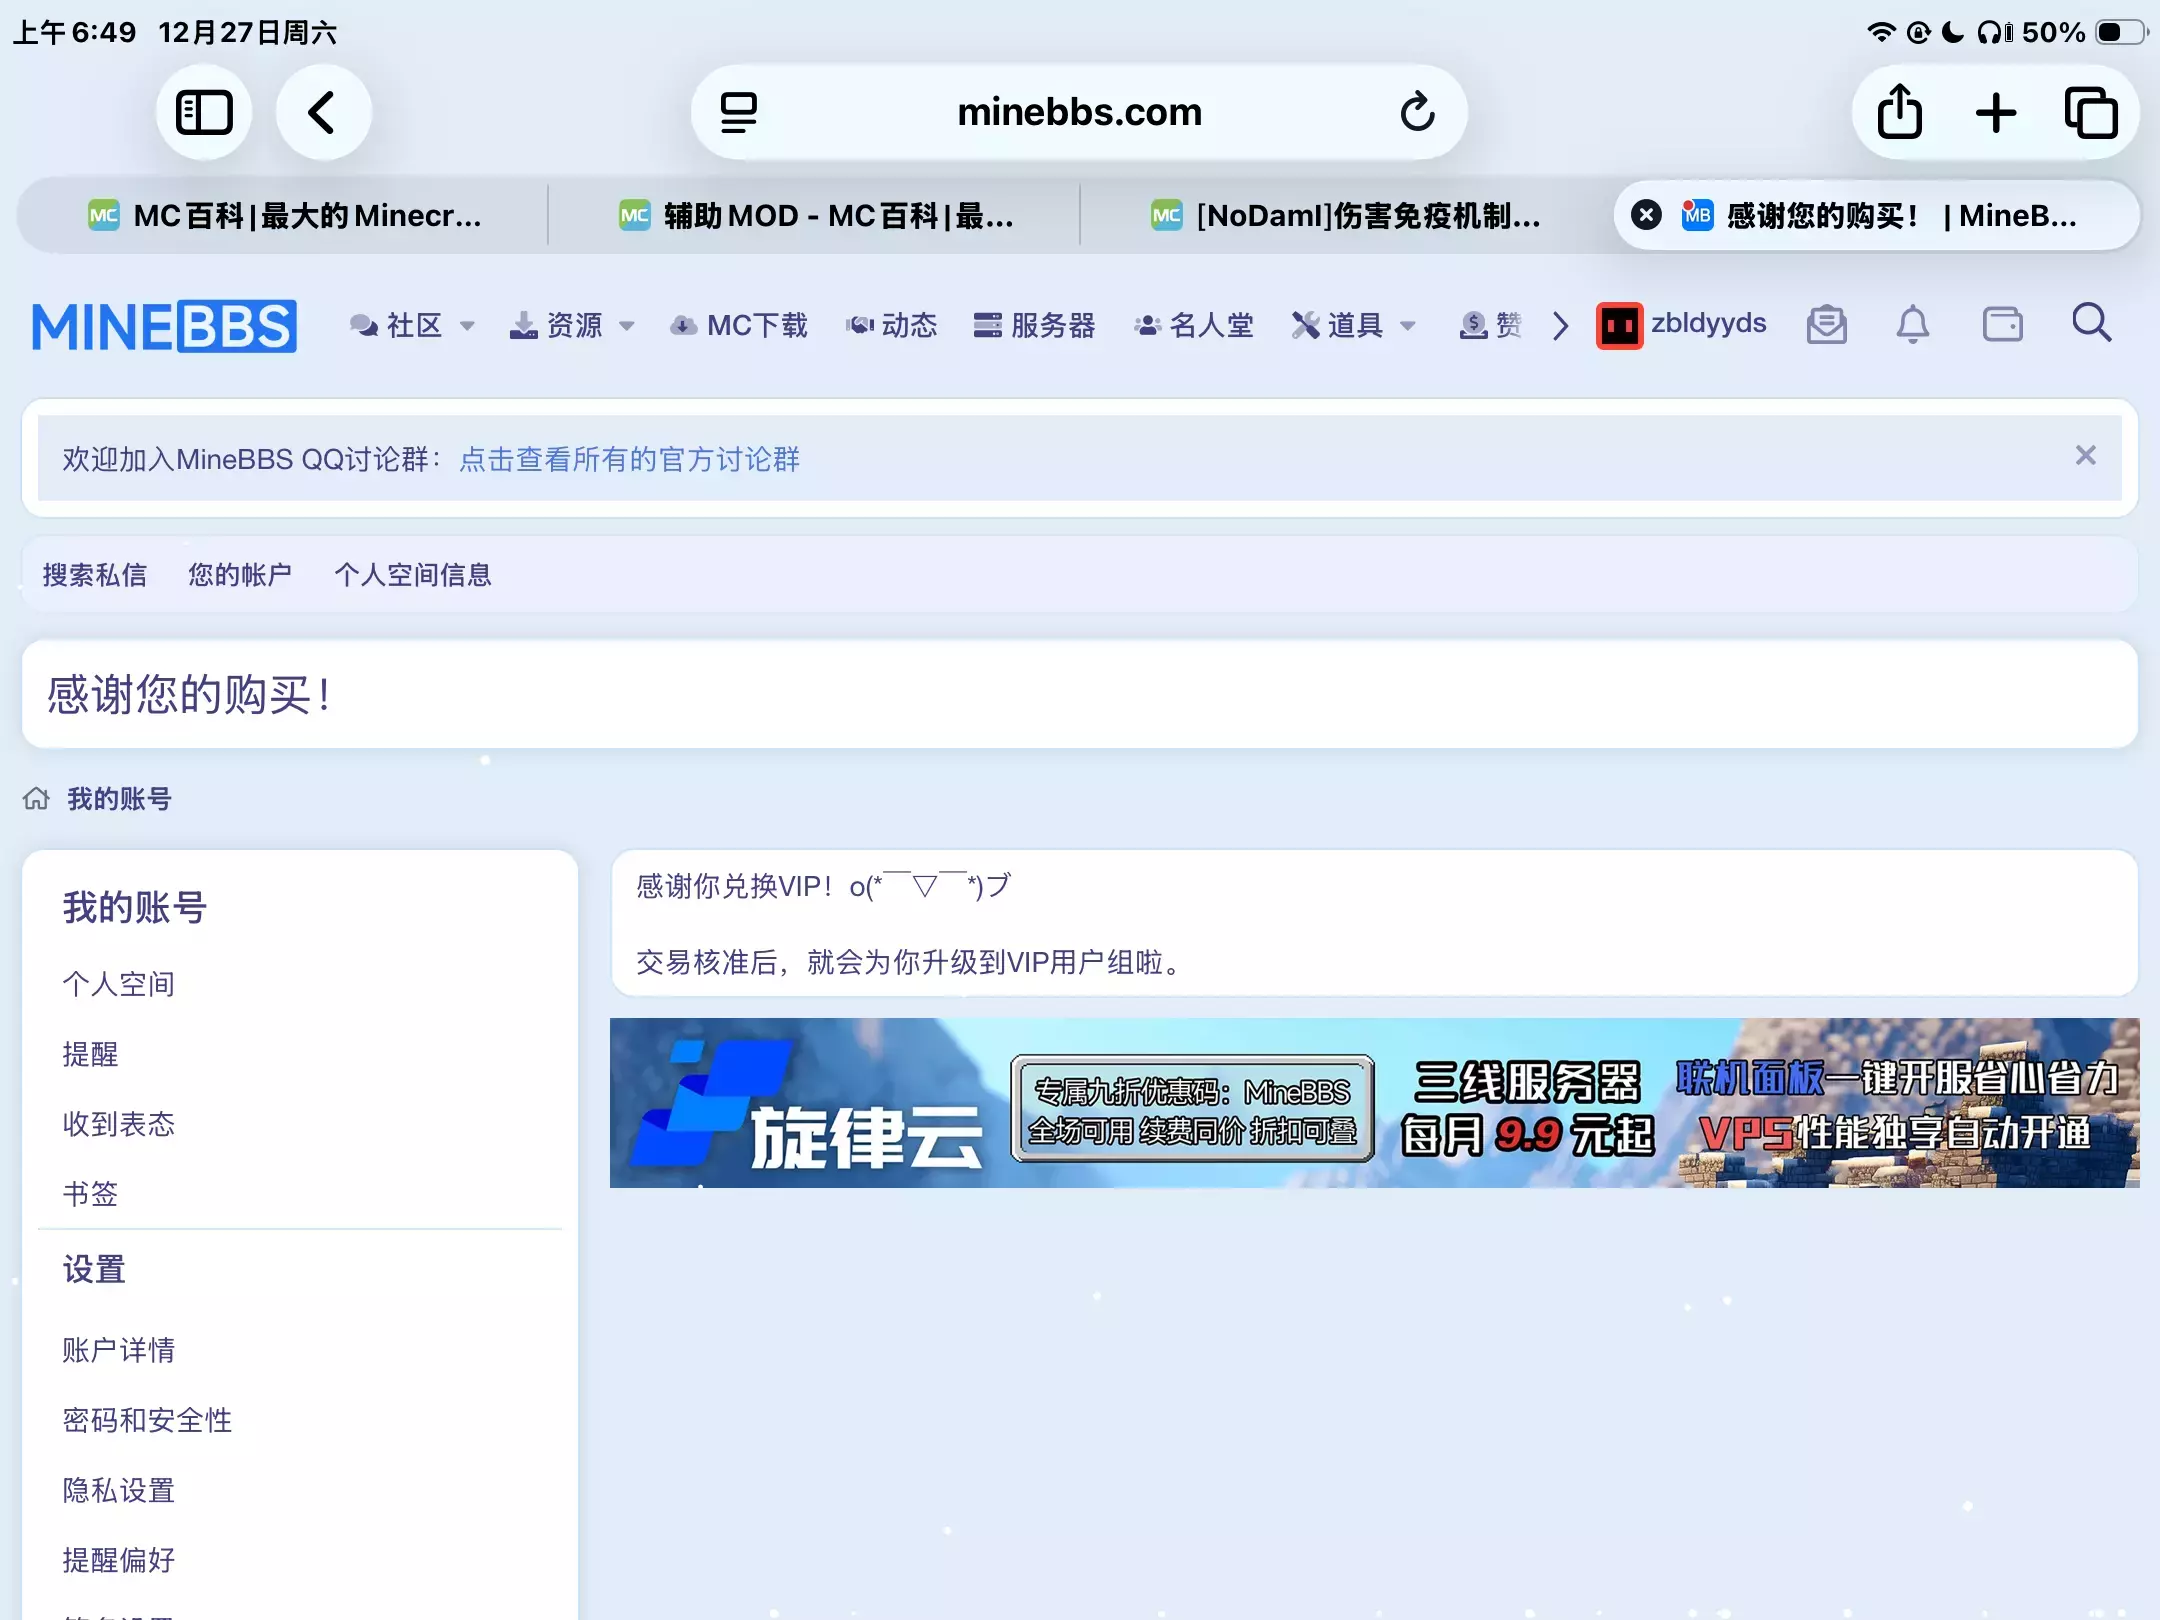Open 密码和安全性 settings link

click(x=147, y=1420)
